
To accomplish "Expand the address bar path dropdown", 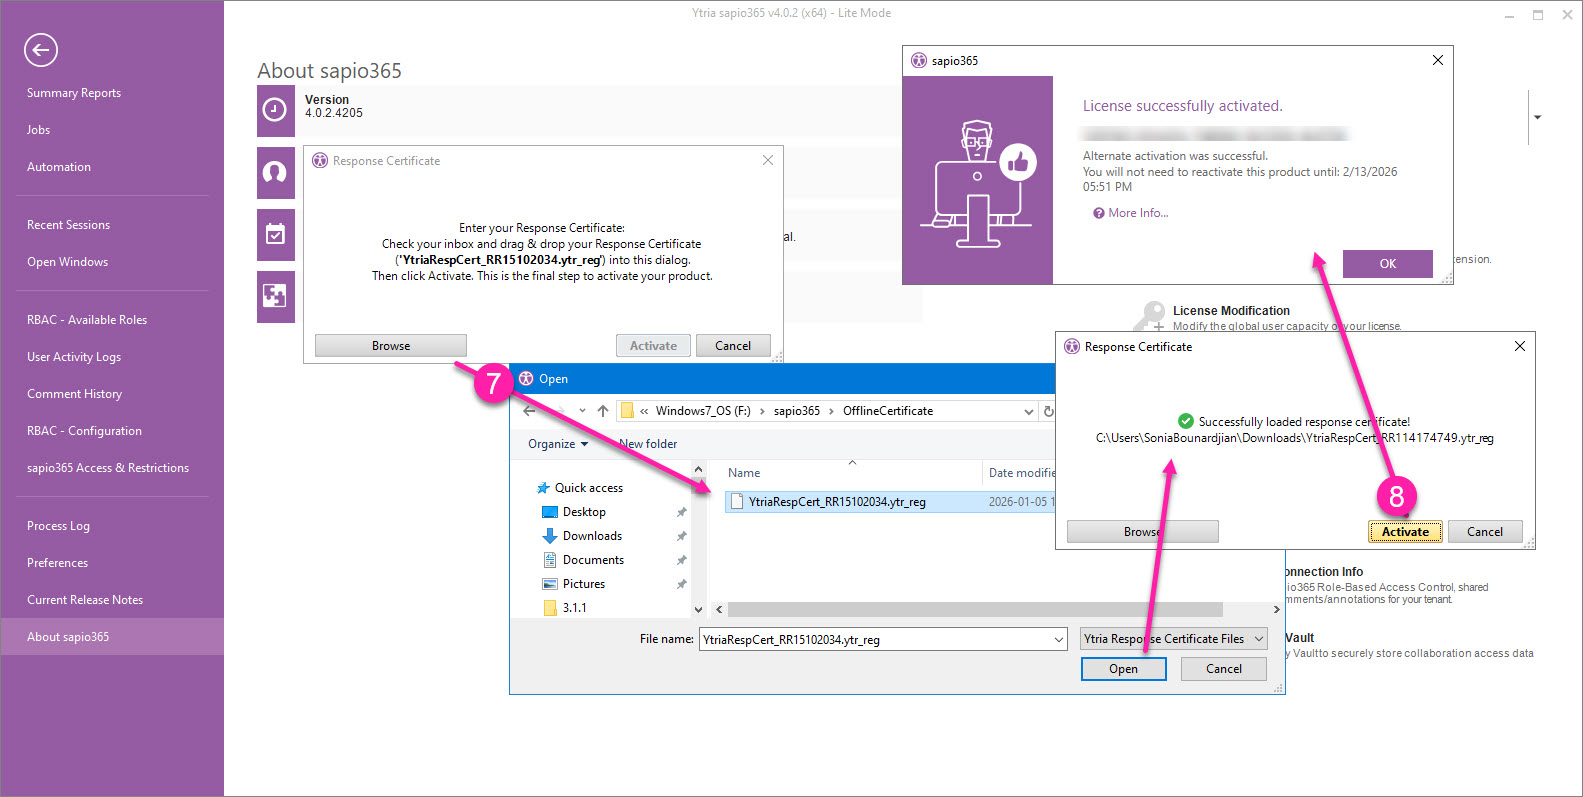I will 1028,411.
